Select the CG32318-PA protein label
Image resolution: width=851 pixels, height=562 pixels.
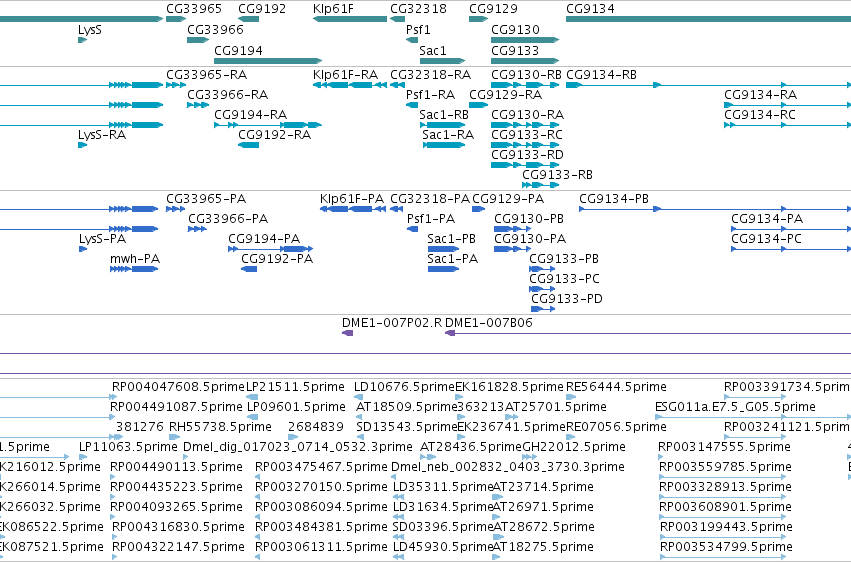click(430, 199)
